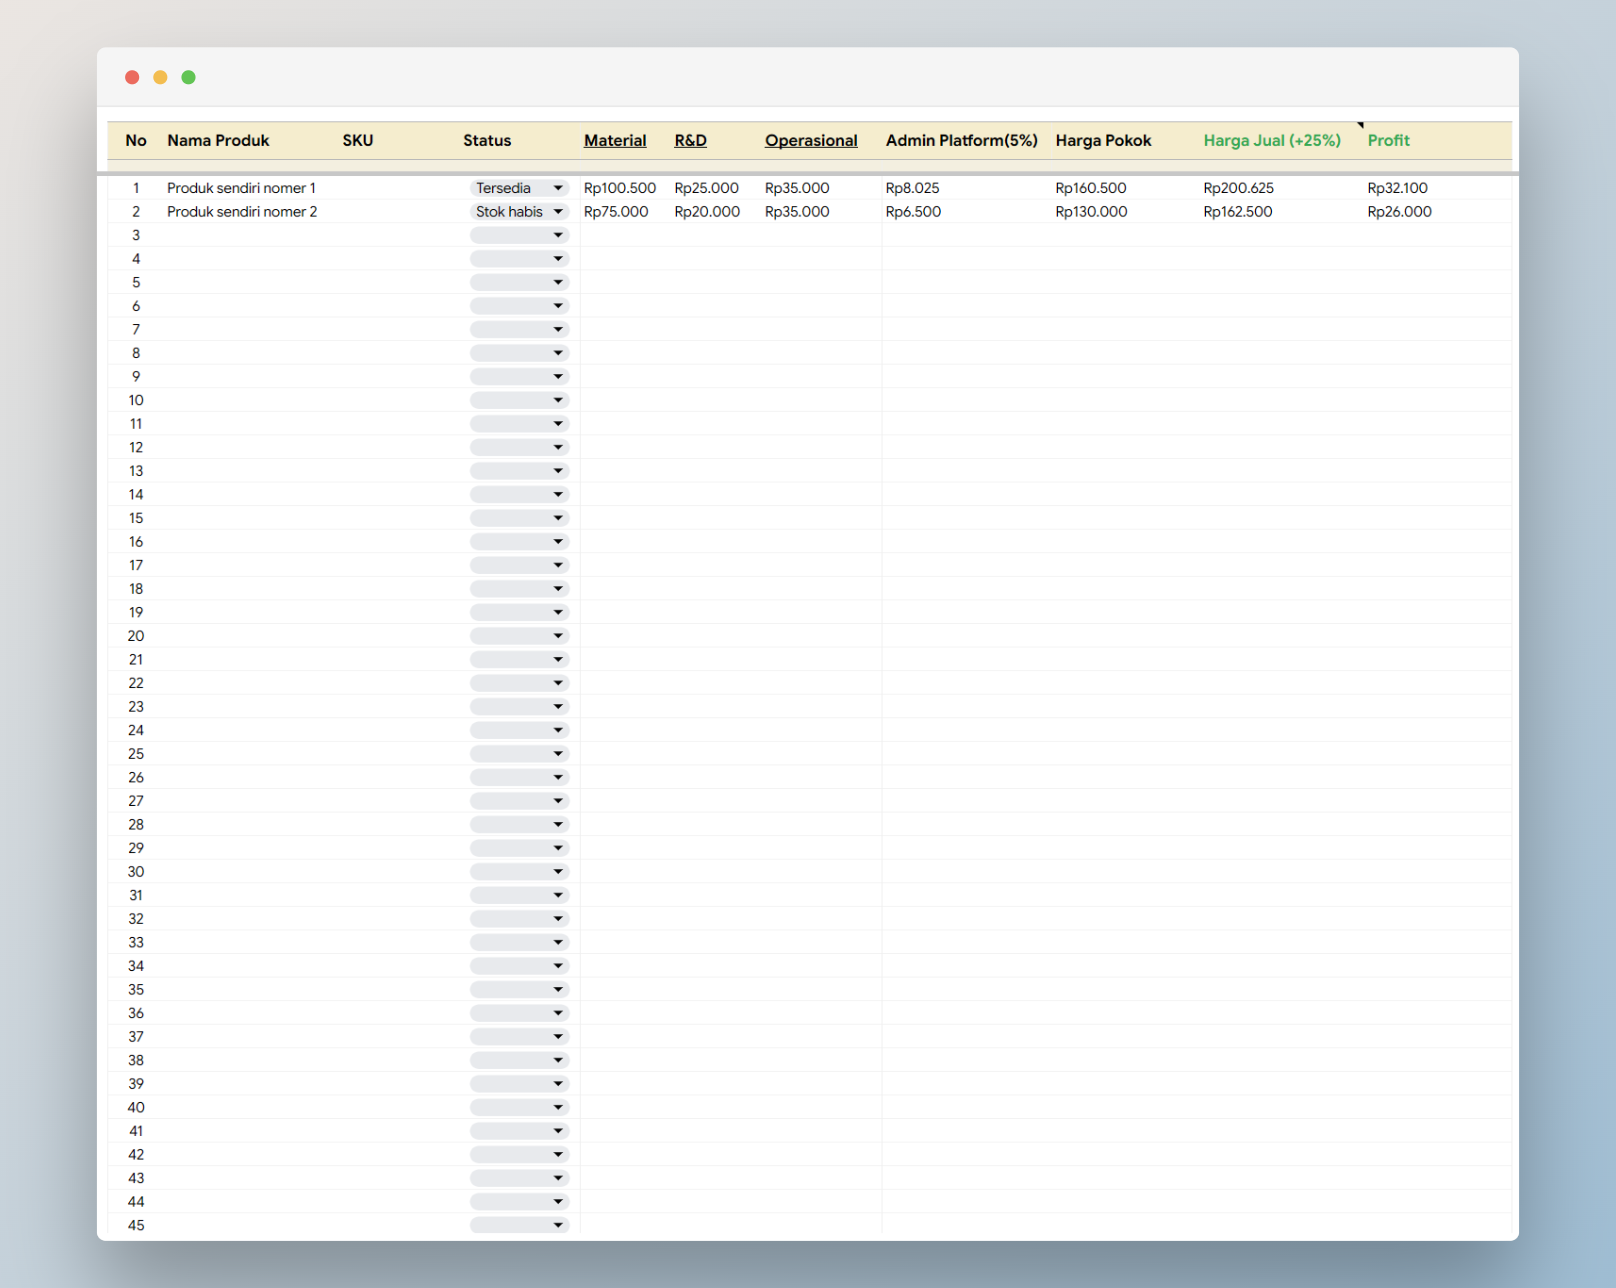The height and width of the screenshot is (1288, 1616).
Task: Minimize the window with the yellow button
Action: pos(160,77)
